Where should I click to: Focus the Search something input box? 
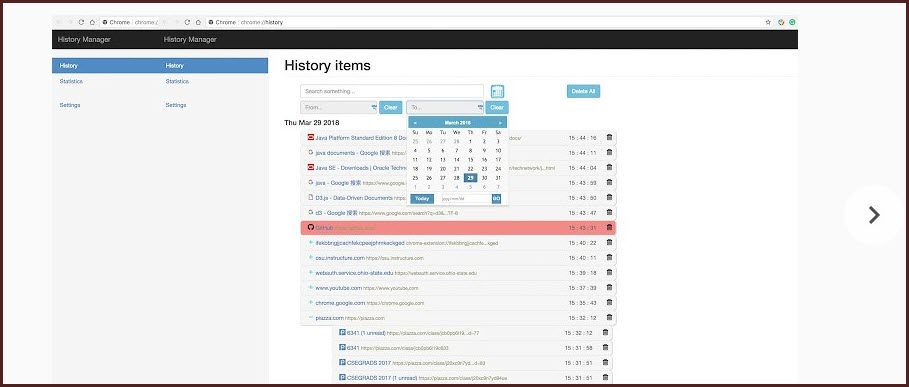coord(392,92)
